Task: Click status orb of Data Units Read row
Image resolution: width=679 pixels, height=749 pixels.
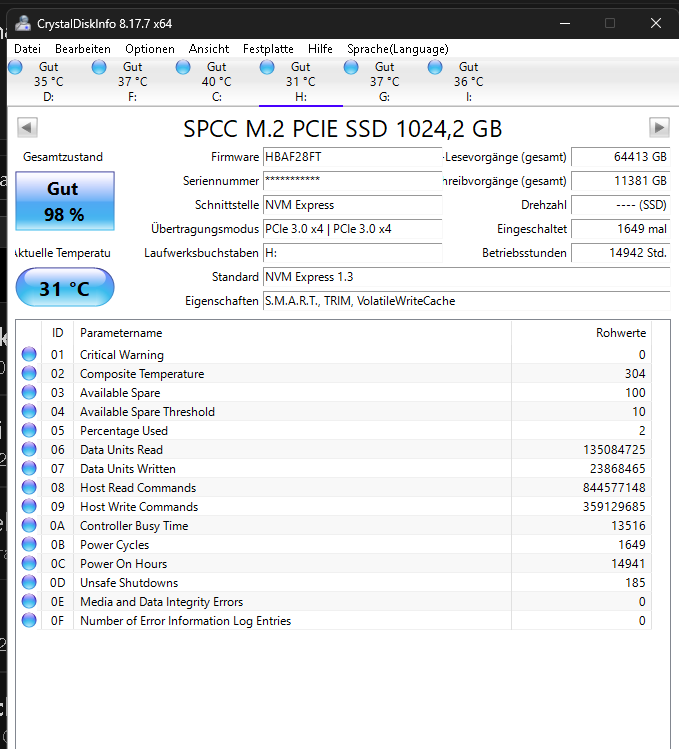Action: [x=29, y=449]
